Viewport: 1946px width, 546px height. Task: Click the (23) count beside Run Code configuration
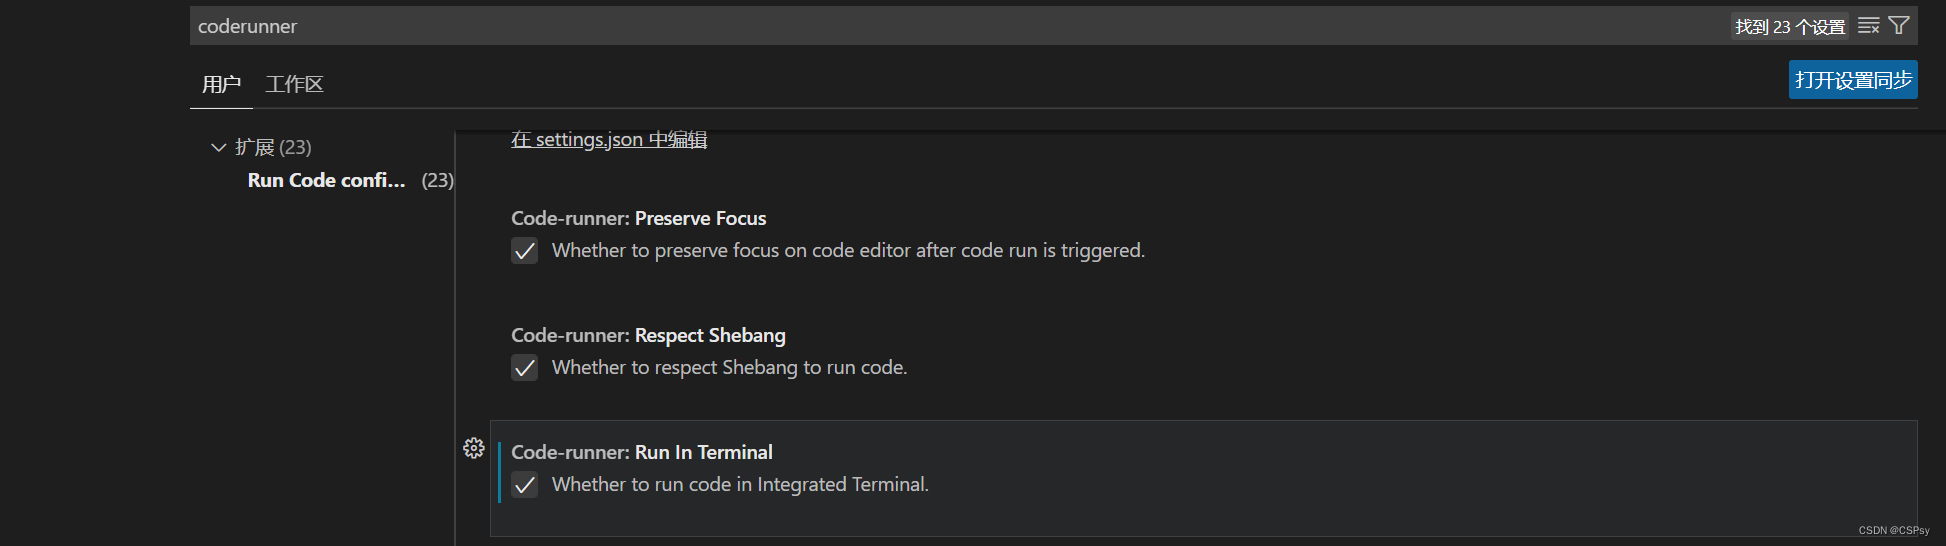pyautogui.click(x=437, y=180)
